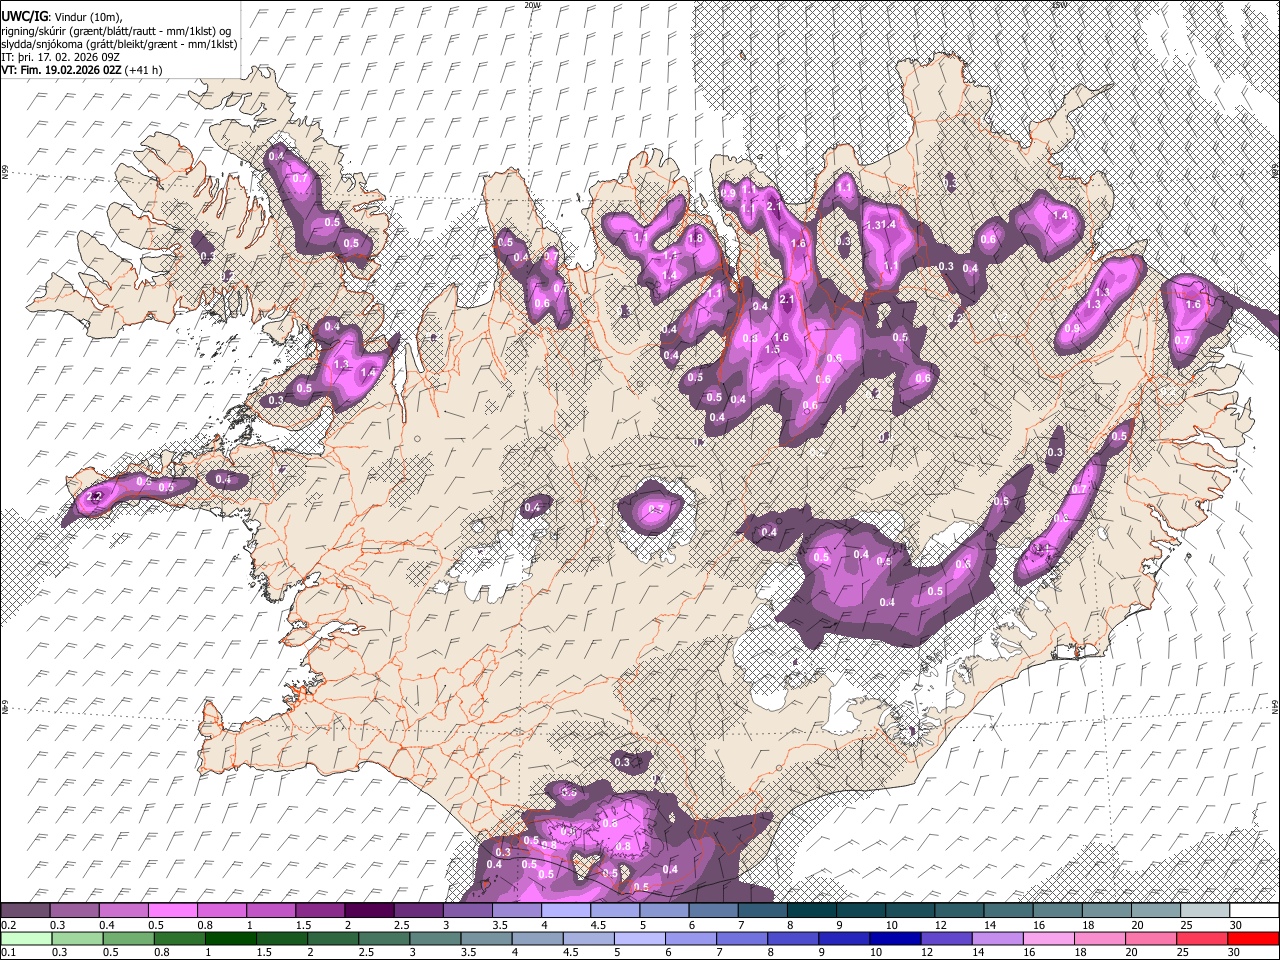Select darkest purple 2–2.5 snow legend swatch
The width and height of the screenshot is (1280, 960).
tap(369, 911)
